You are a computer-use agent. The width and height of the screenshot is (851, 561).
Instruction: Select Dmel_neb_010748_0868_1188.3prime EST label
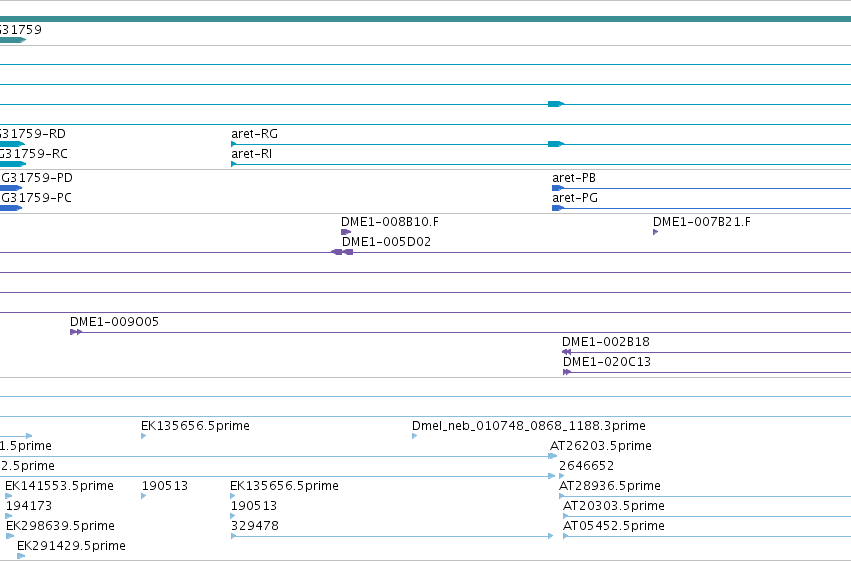point(529,425)
